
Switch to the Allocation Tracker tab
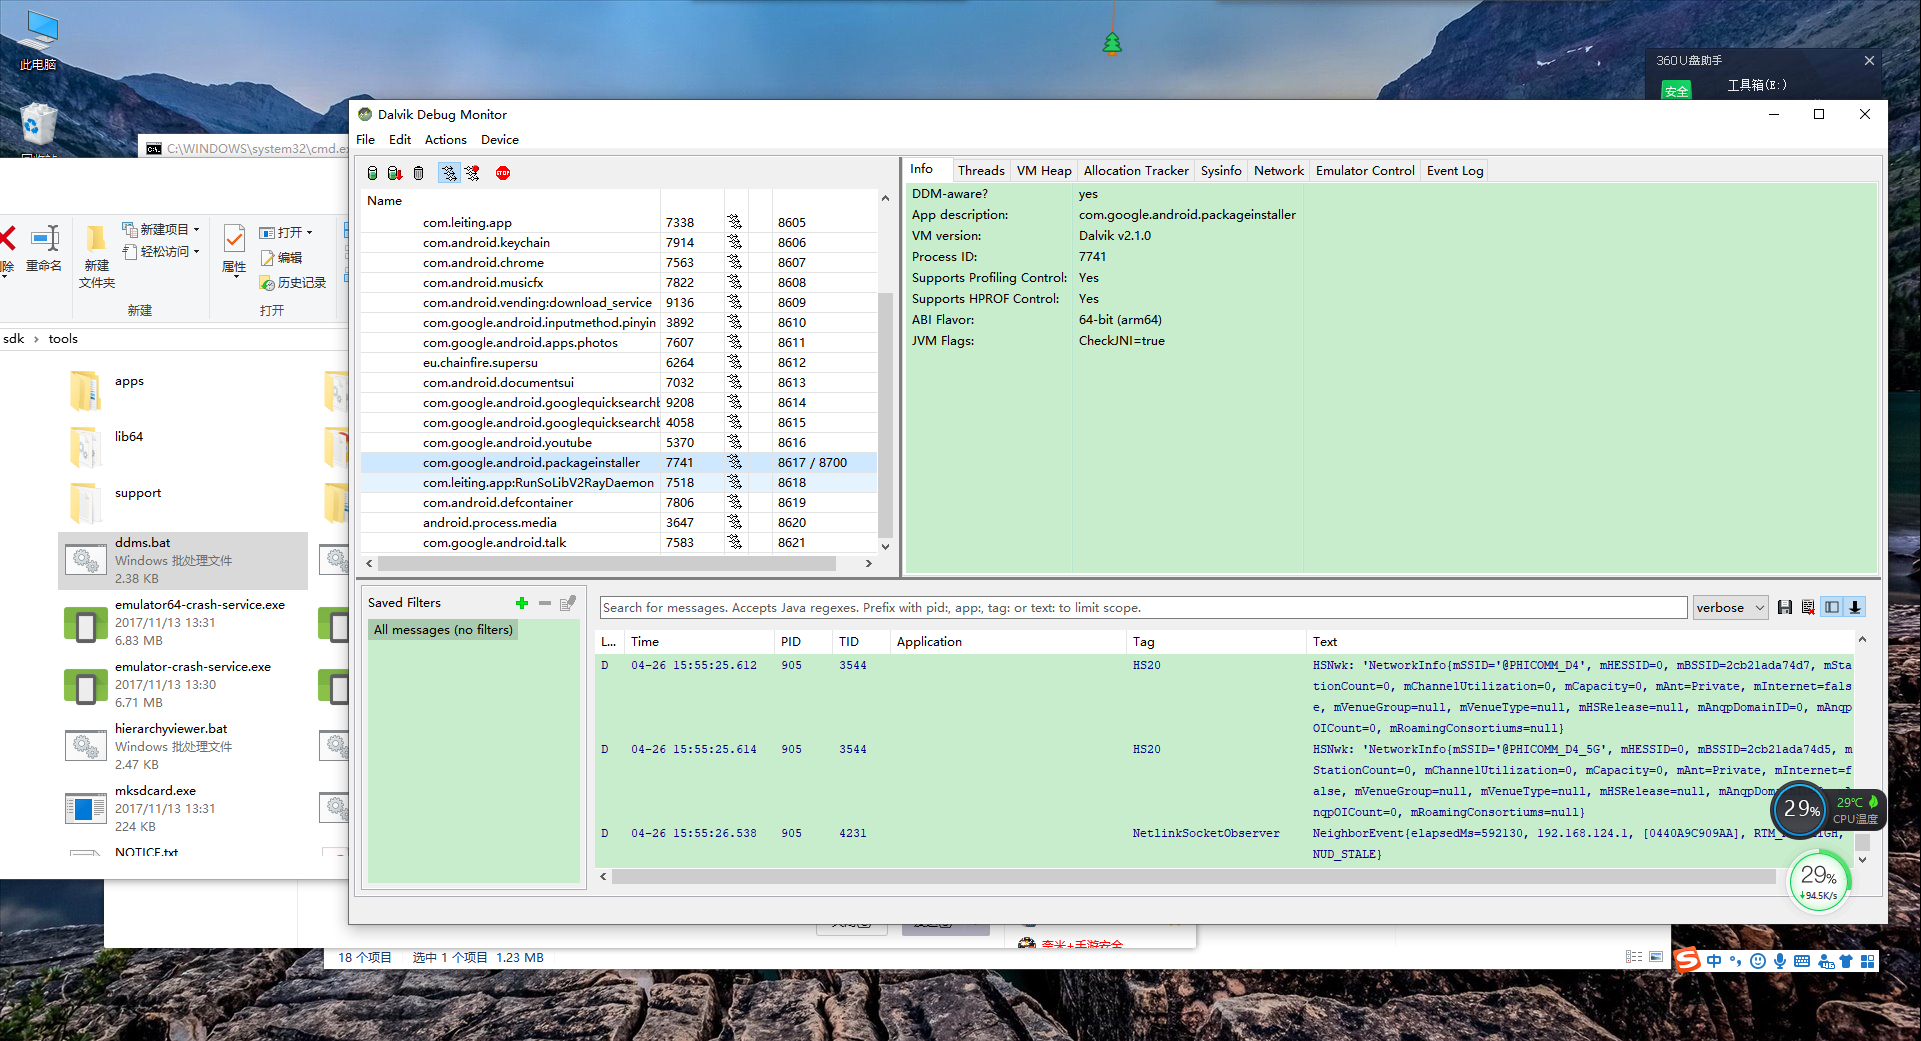[1136, 171]
